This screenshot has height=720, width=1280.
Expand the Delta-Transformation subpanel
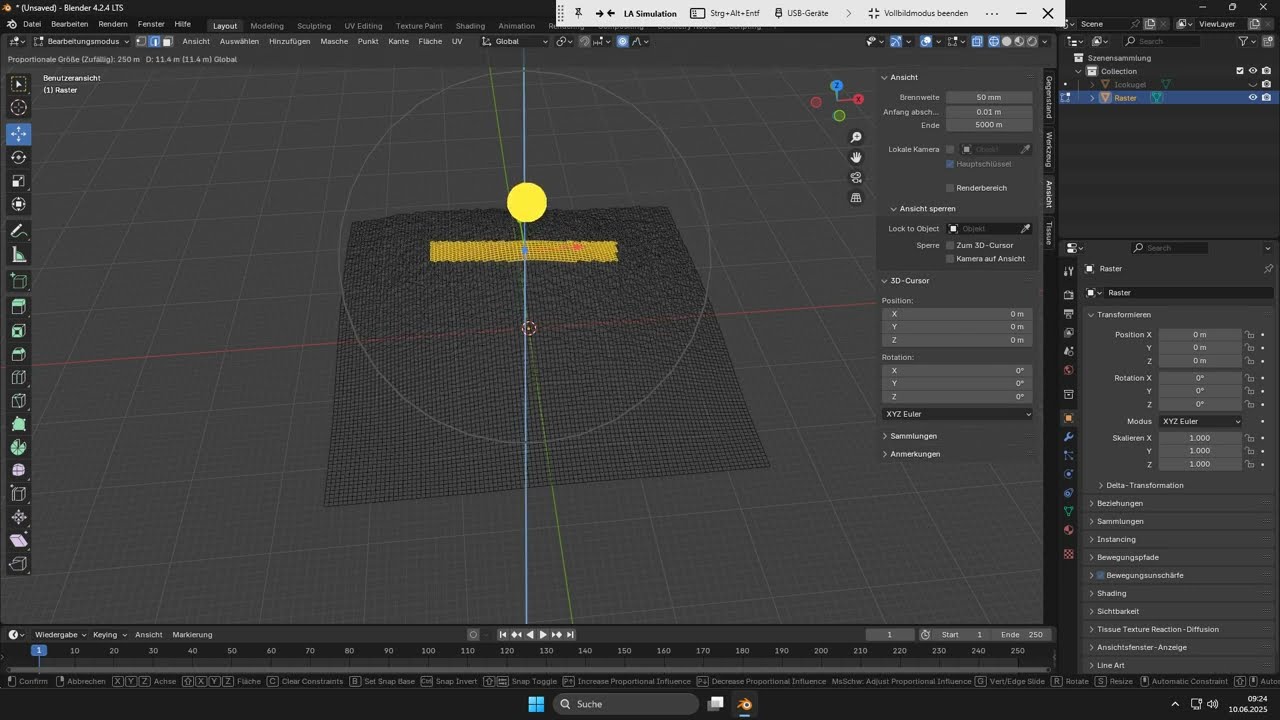click(1144, 485)
